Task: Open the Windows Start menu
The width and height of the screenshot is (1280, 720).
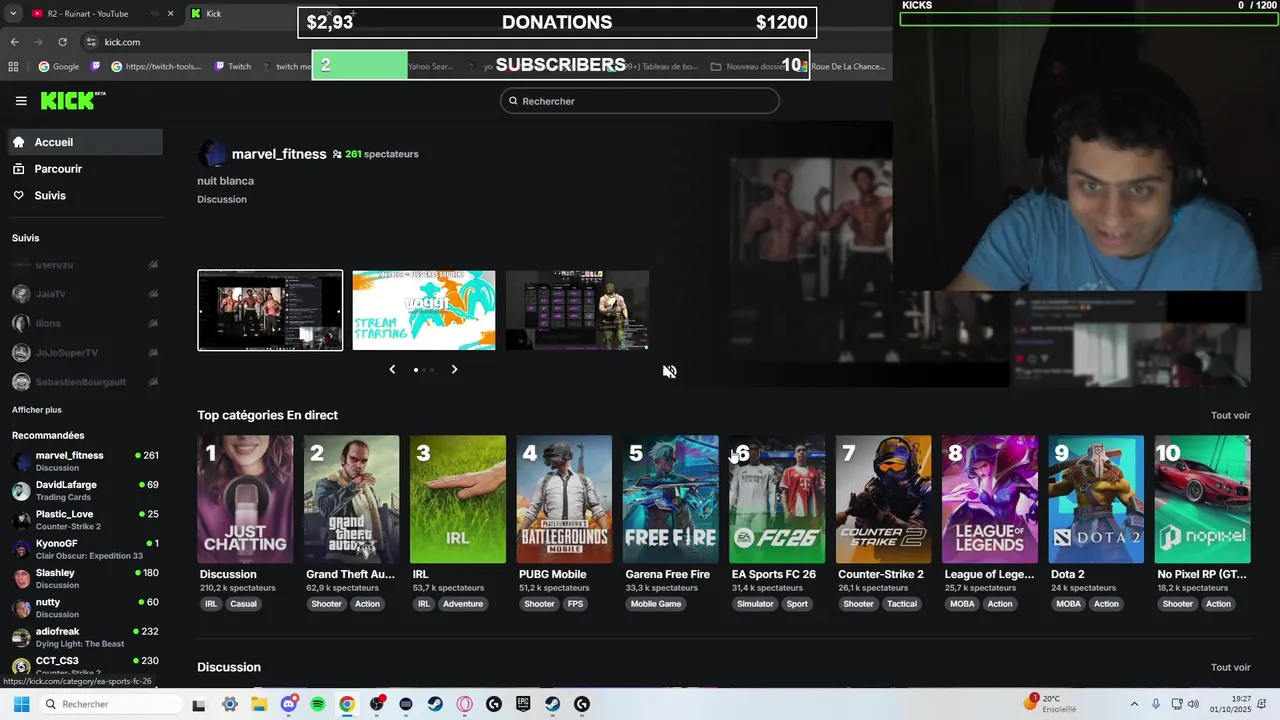Action: point(21,704)
